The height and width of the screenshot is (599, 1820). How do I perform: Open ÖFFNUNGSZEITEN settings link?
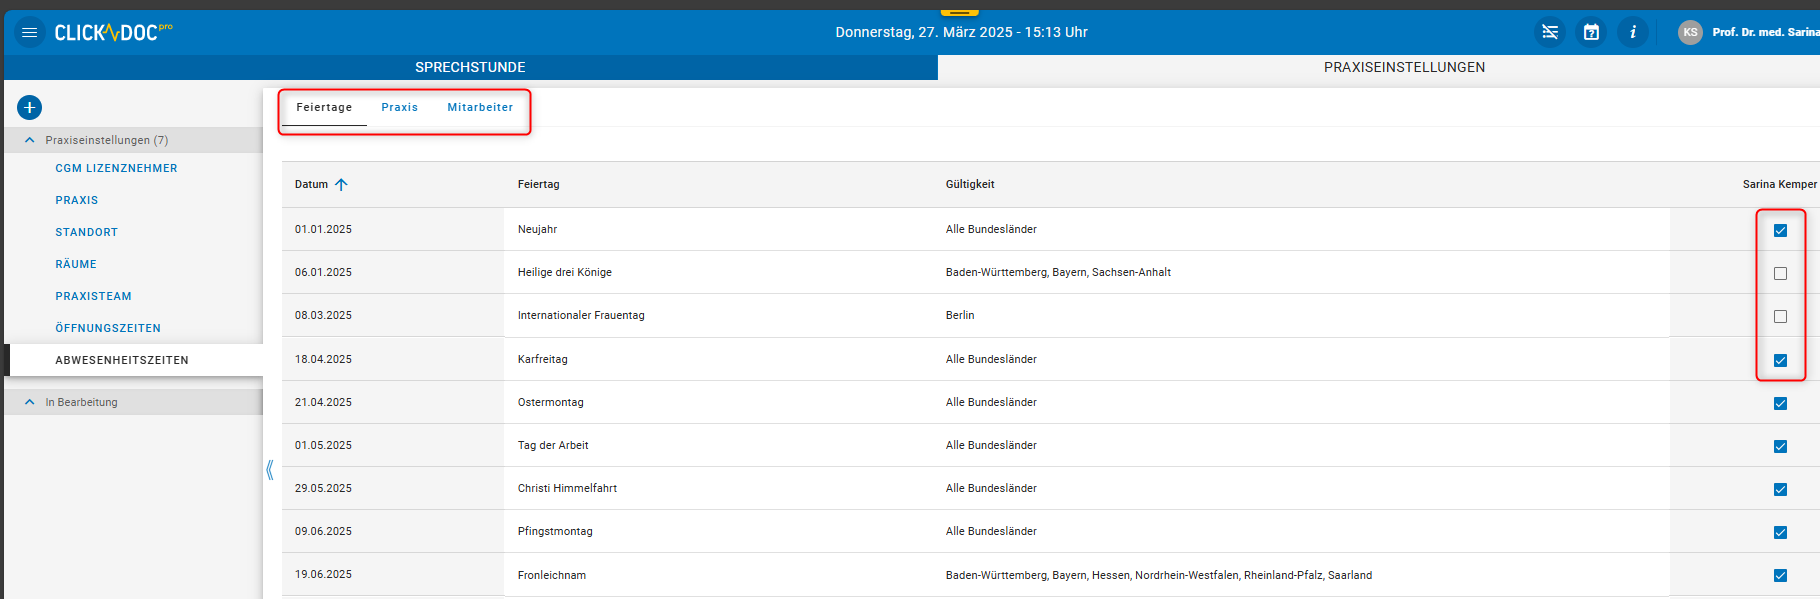coord(108,328)
